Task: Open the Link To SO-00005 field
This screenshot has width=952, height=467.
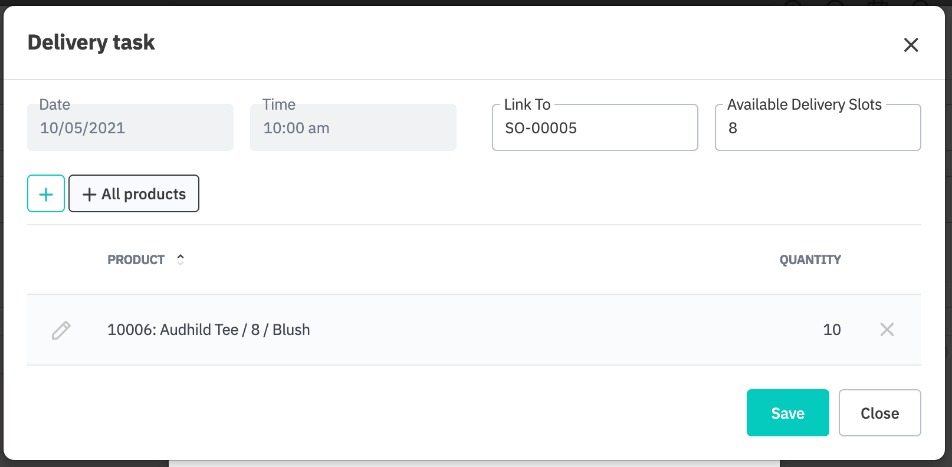Action: click(594, 129)
